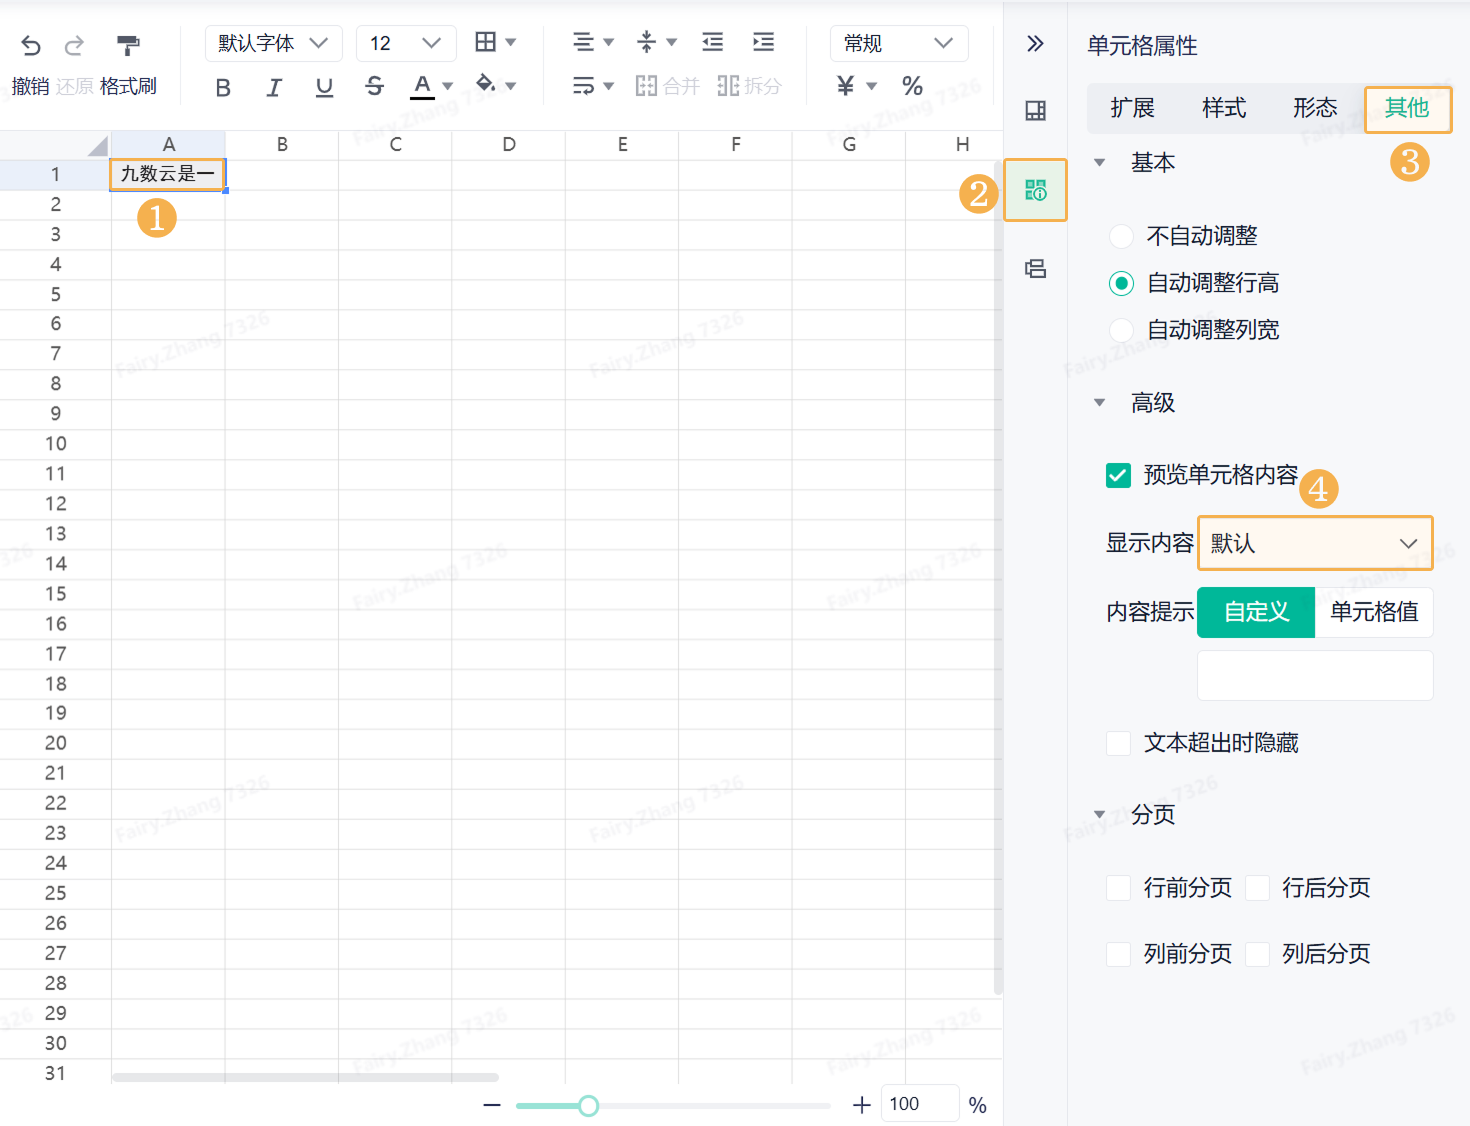Click the zoom percentage 100 field
This screenshot has width=1470, height=1126.
click(920, 1104)
